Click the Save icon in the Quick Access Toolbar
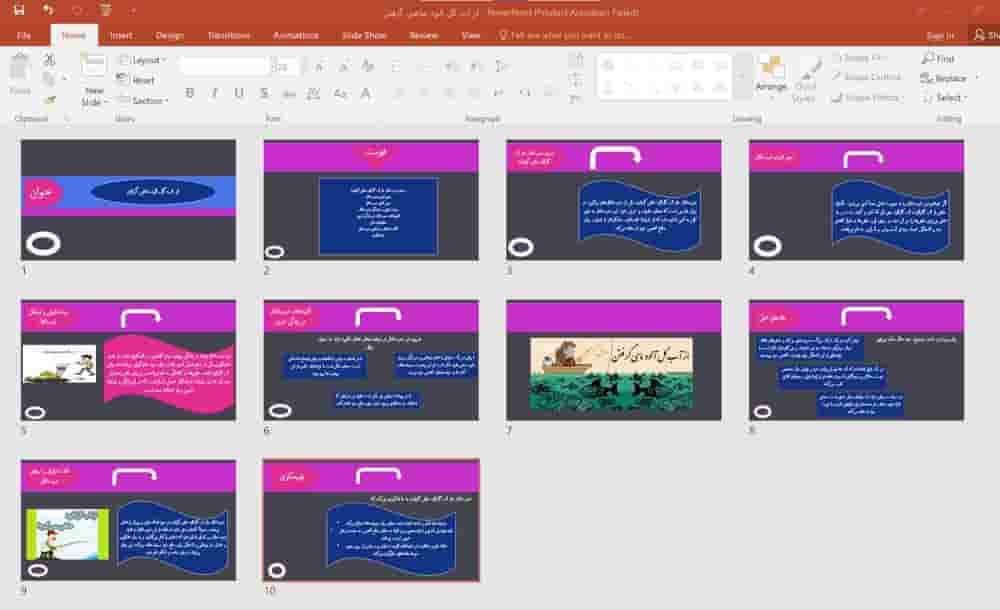Image resolution: width=1000 pixels, height=610 pixels. tap(19, 10)
